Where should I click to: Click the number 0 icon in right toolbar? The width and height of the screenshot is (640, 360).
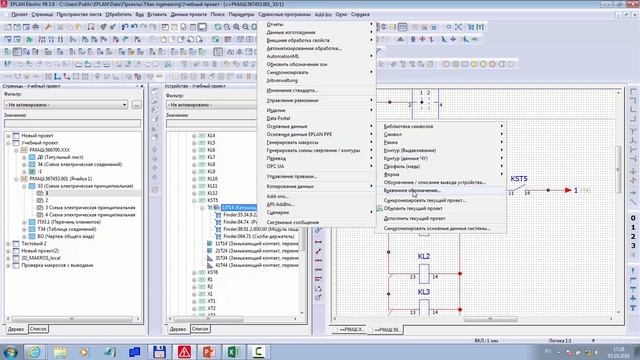pos(633,218)
